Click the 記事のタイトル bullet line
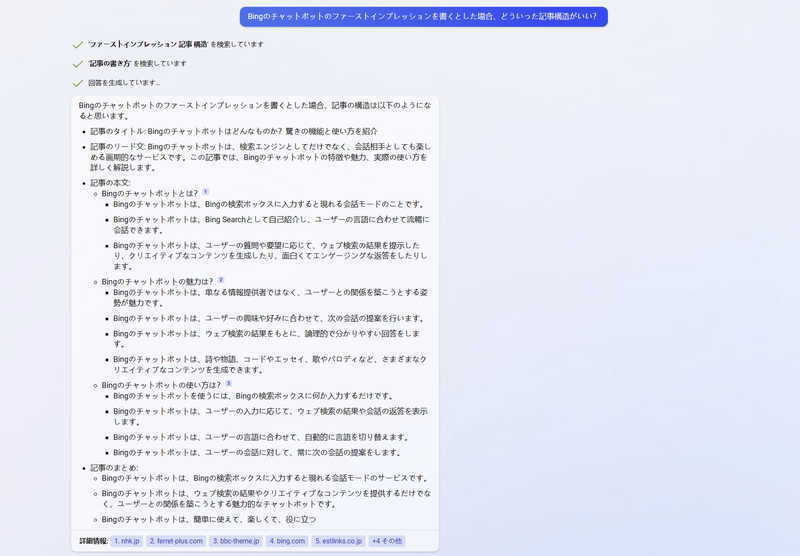This screenshot has height=556, width=800. 234,131
